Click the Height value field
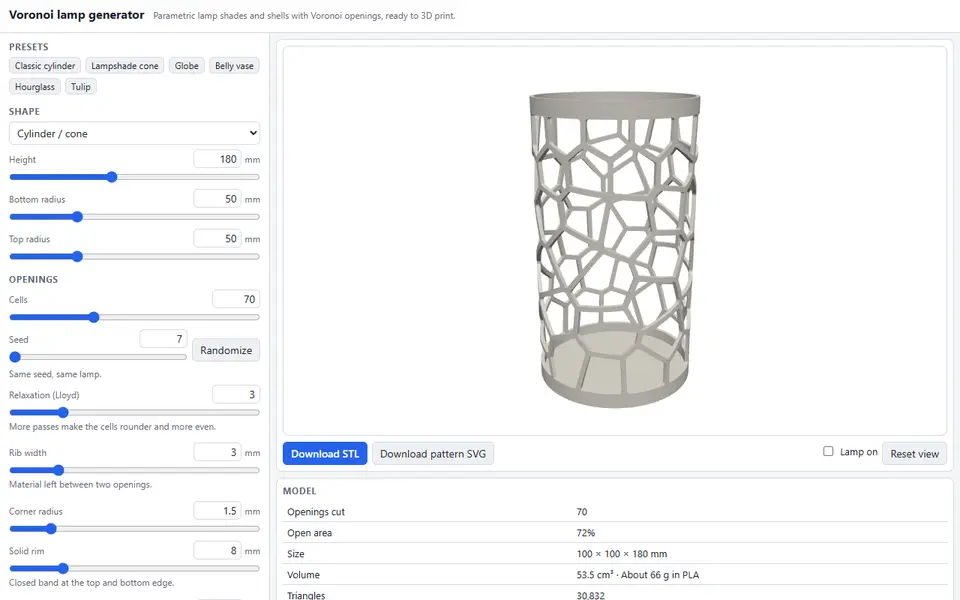960x600 pixels. (x=217, y=159)
